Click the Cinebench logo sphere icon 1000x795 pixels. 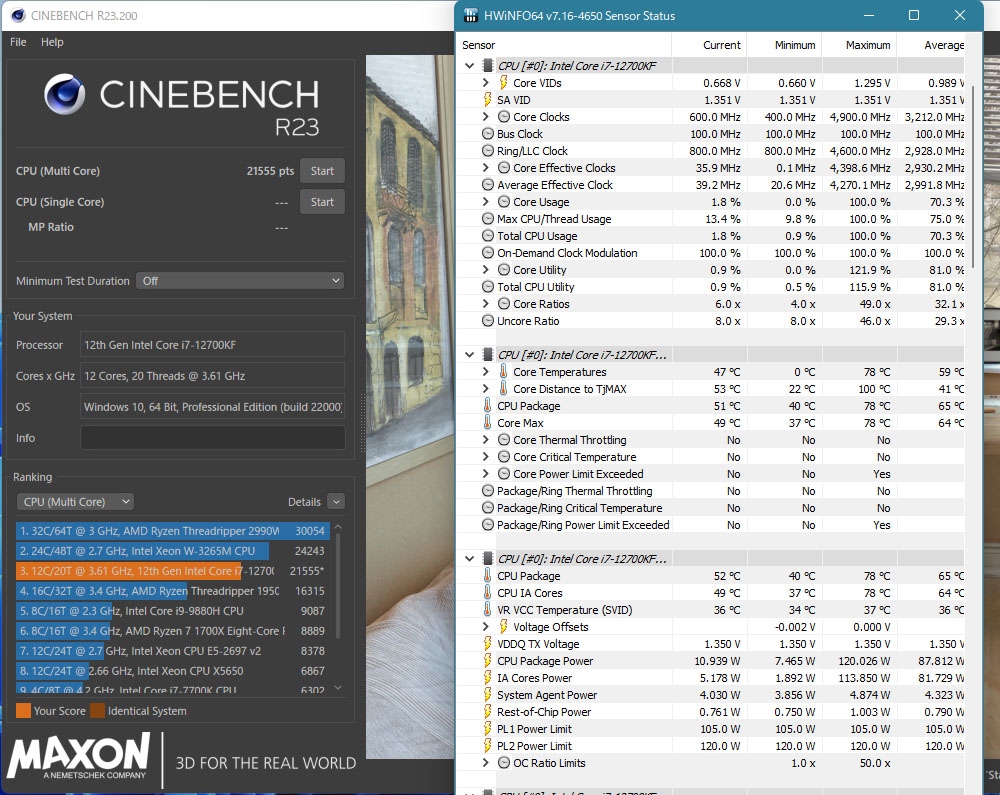point(64,94)
